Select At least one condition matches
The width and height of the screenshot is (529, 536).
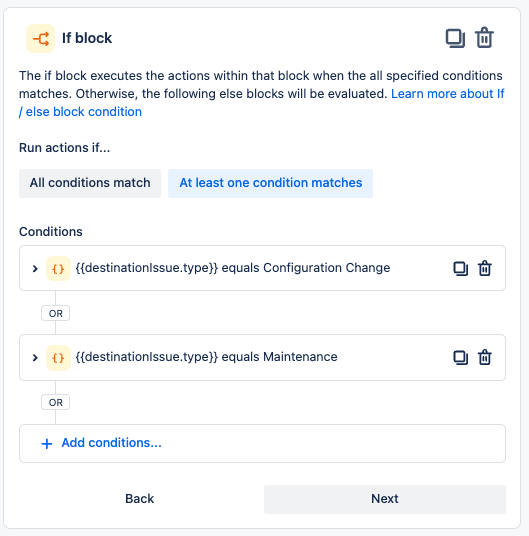pyautogui.click(x=270, y=183)
